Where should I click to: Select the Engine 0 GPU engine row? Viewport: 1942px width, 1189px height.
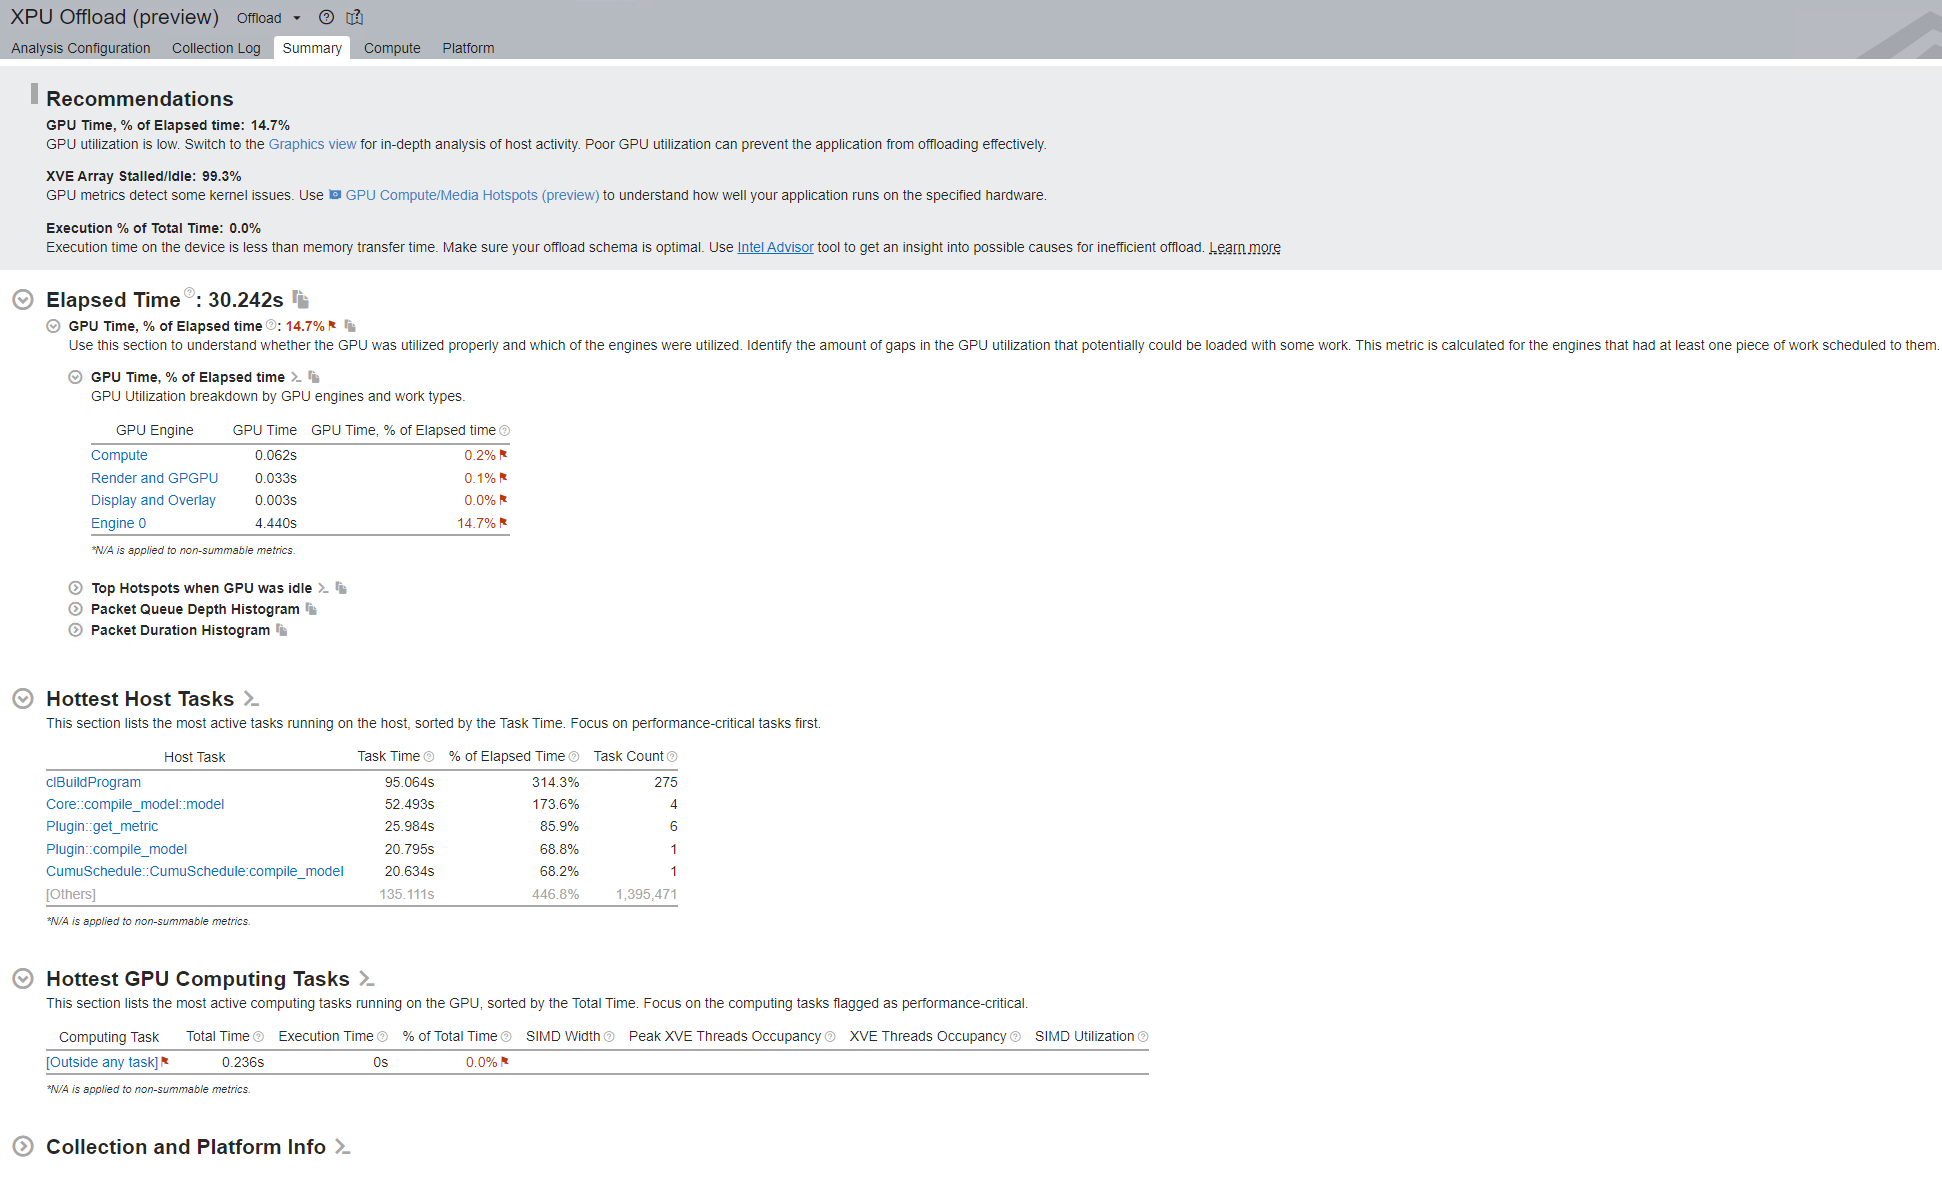(x=118, y=523)
